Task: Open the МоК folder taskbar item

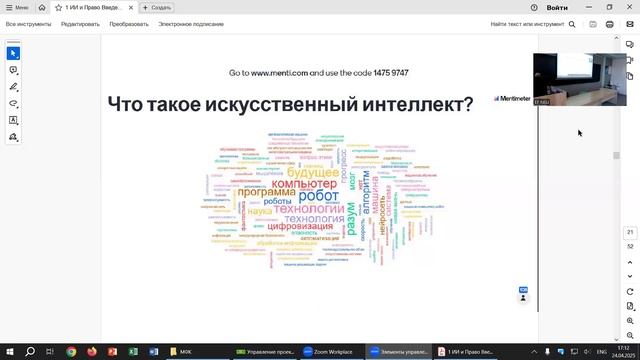Action: click(x=198, y=351)
